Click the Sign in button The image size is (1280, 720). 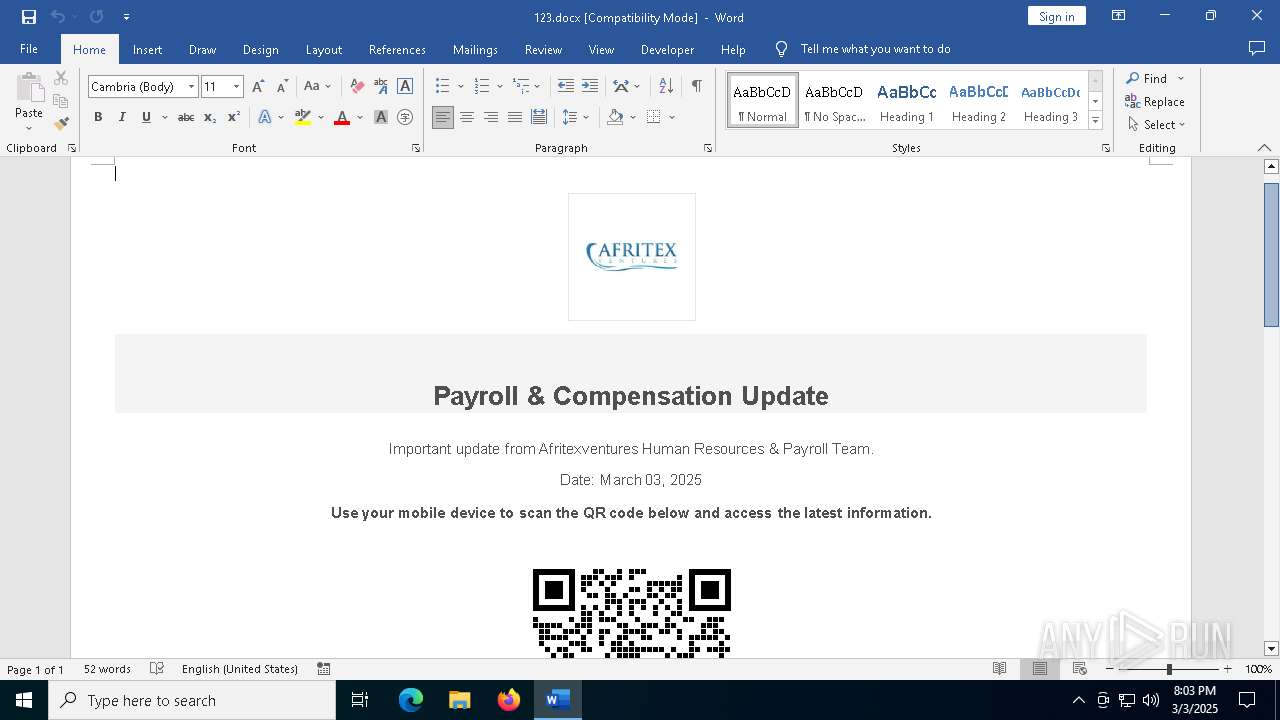pos(1056,16)
